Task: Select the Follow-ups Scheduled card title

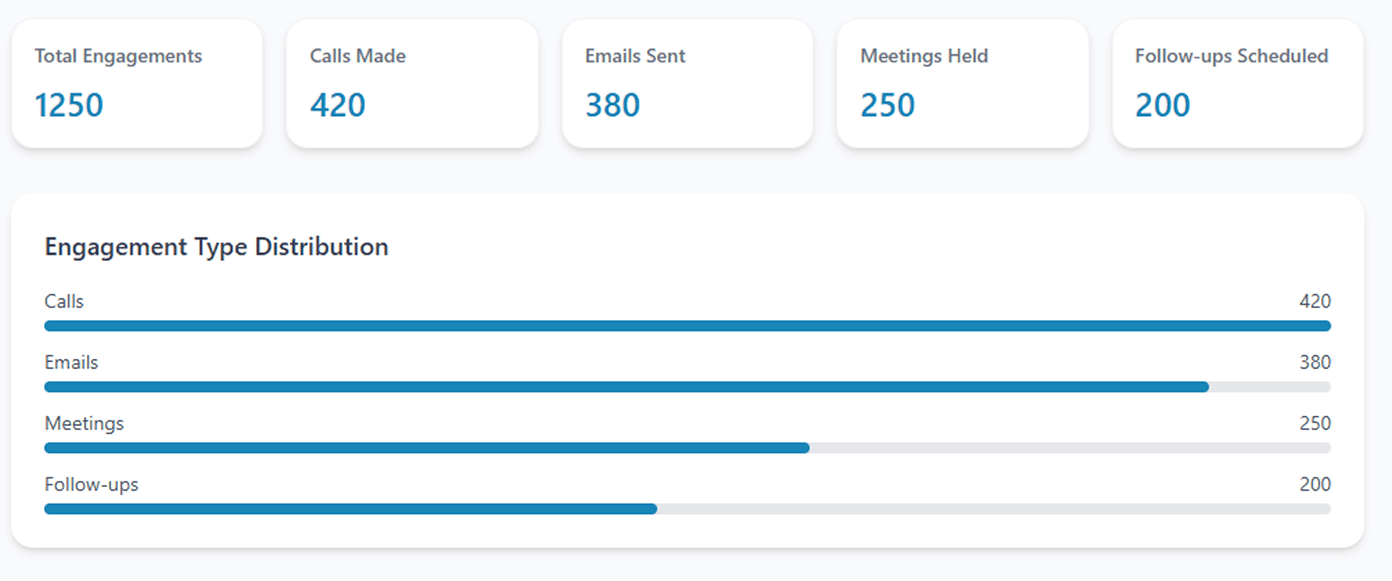Action: tap(1231, 56)
